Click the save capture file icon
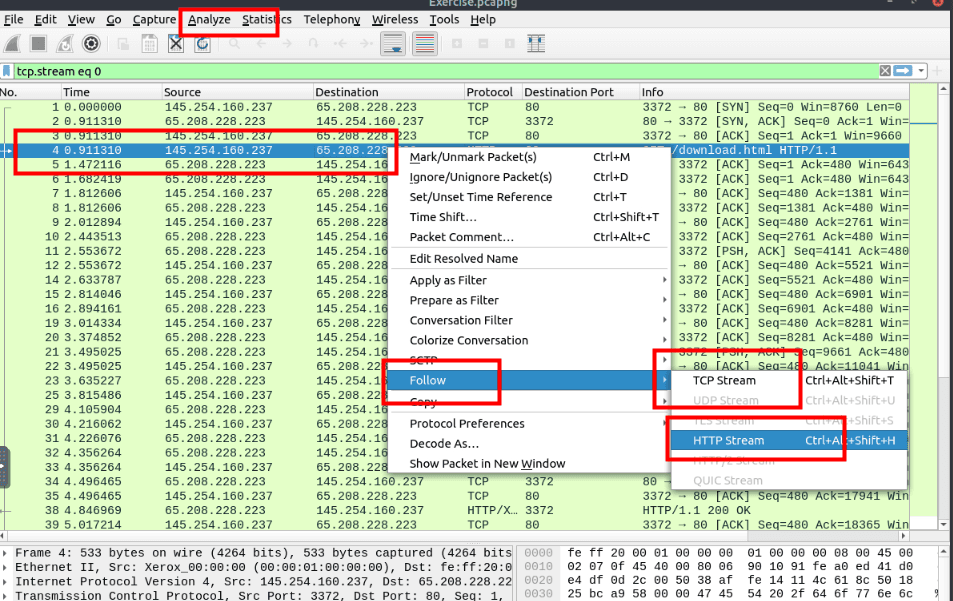The width and height of the screenshot is (953, 601). tap(149, 43)
